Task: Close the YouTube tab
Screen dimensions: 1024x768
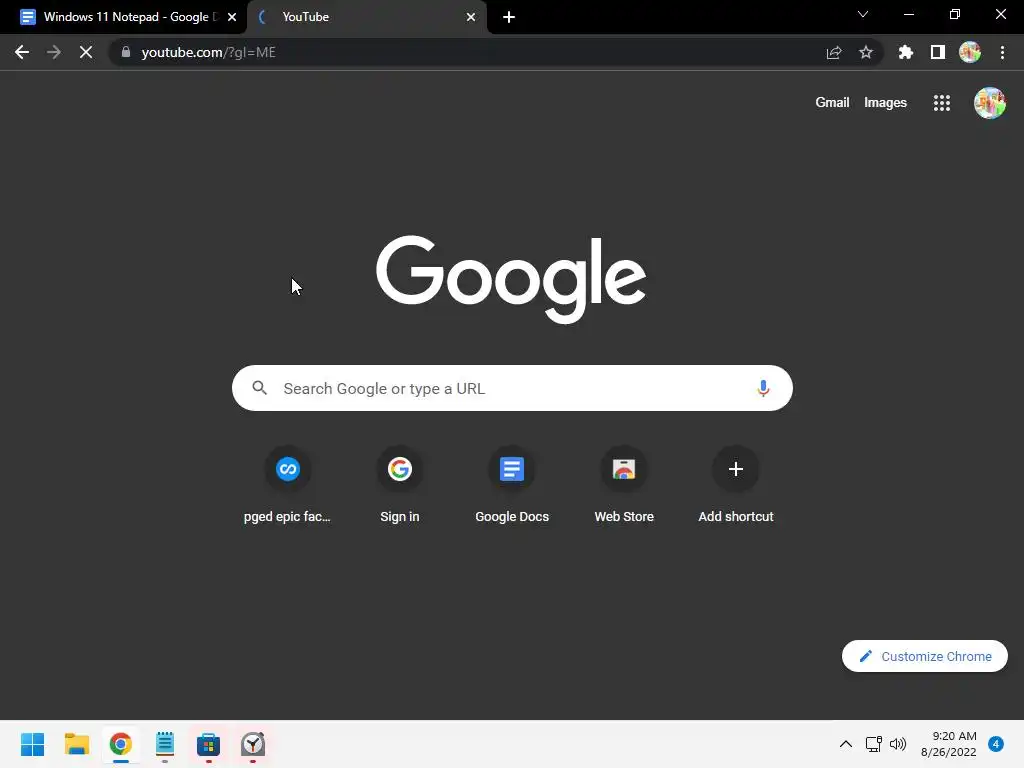Action: click(x=471, y=17)
